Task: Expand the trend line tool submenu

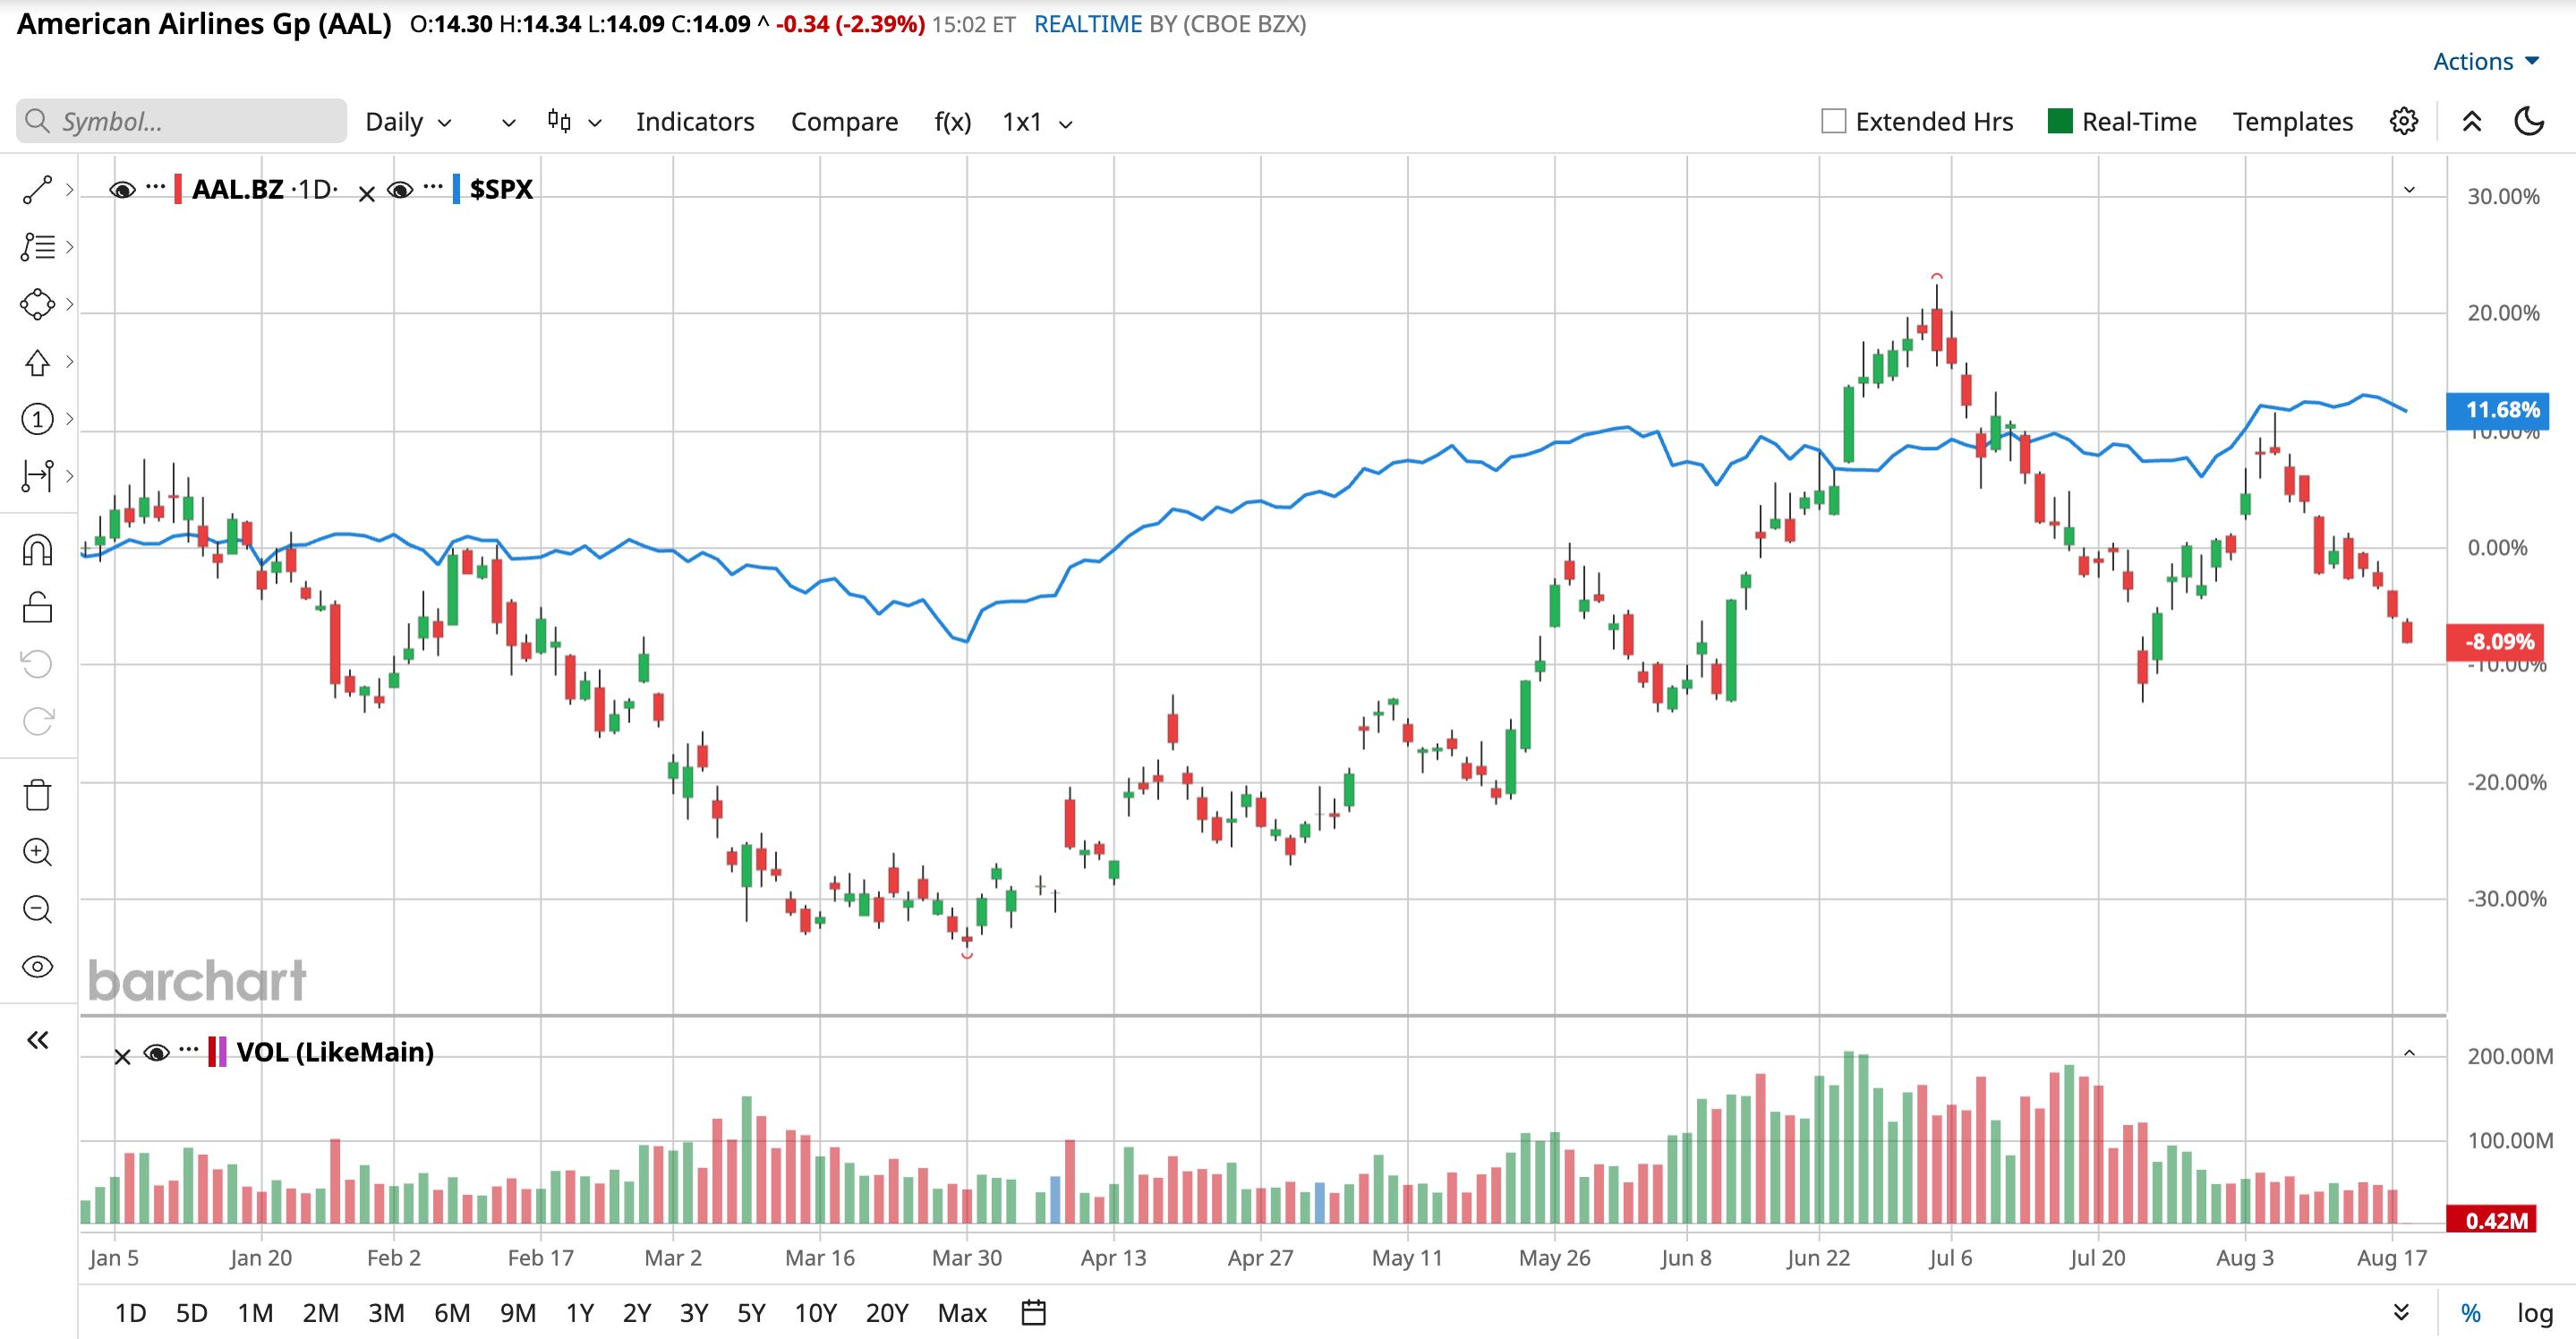Action: tap(69, 189)
